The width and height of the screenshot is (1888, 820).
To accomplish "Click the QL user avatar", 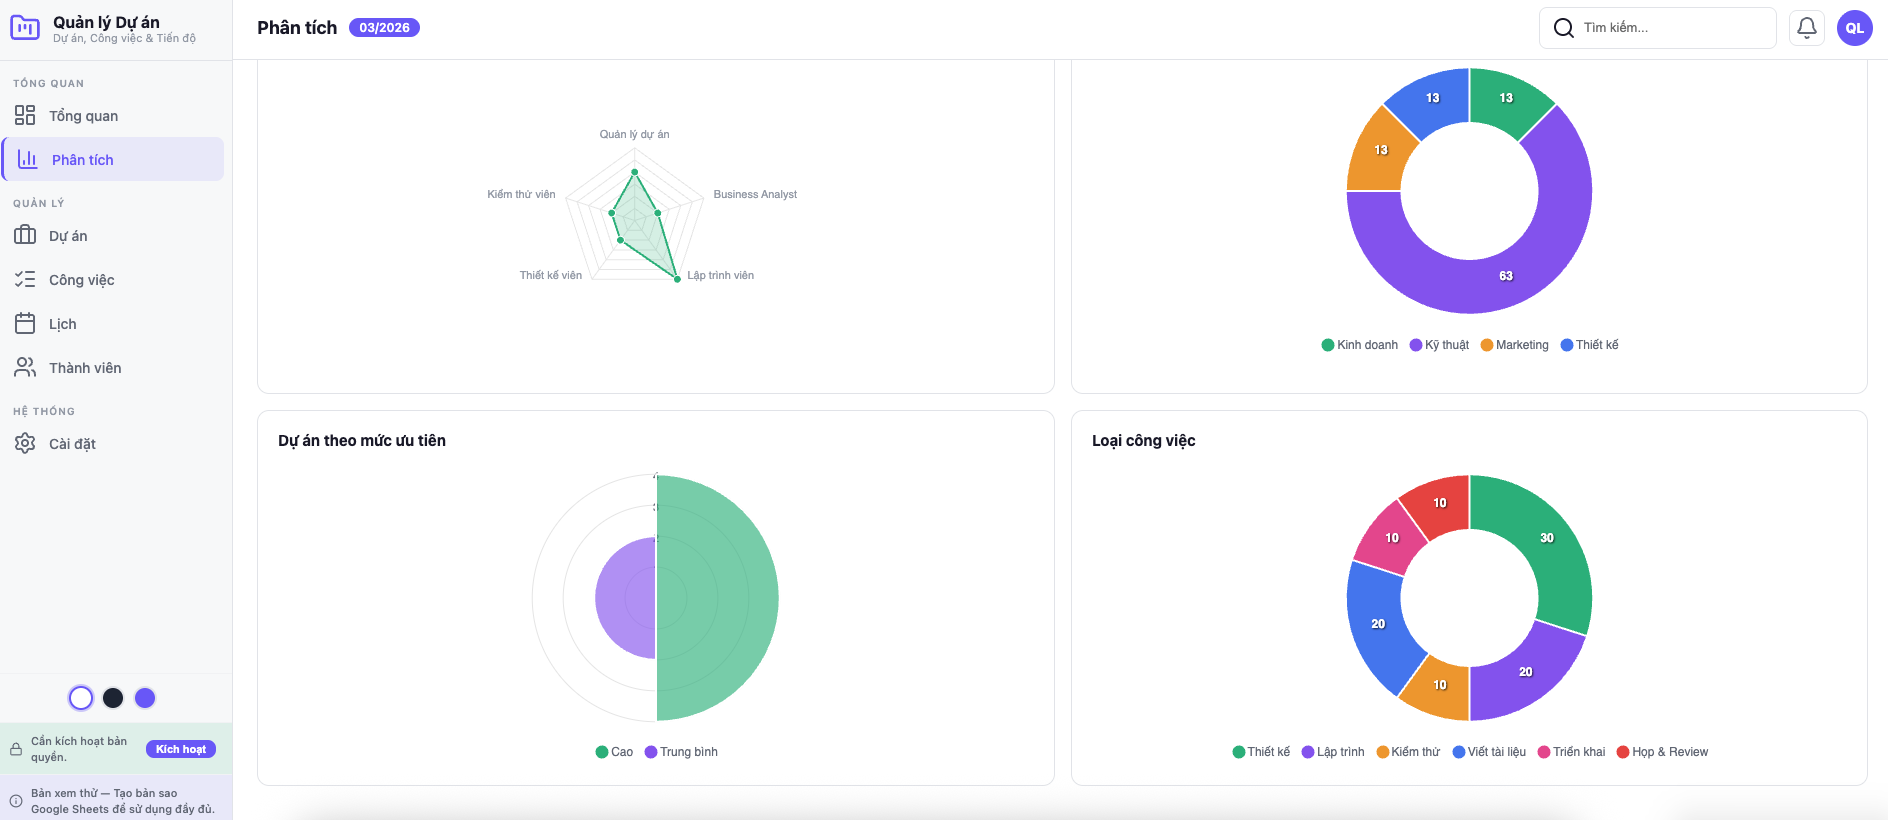I will tap(1854, 28).
